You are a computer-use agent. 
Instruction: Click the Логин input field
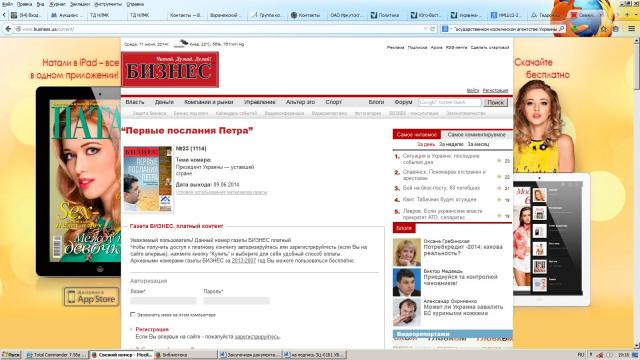coord(163,300)
